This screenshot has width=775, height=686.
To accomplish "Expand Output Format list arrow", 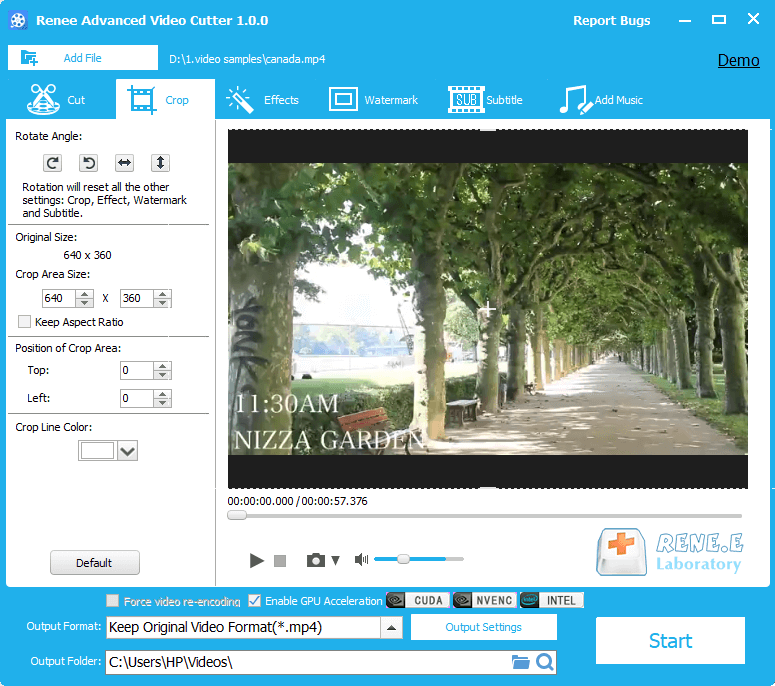I will [391, 628].
